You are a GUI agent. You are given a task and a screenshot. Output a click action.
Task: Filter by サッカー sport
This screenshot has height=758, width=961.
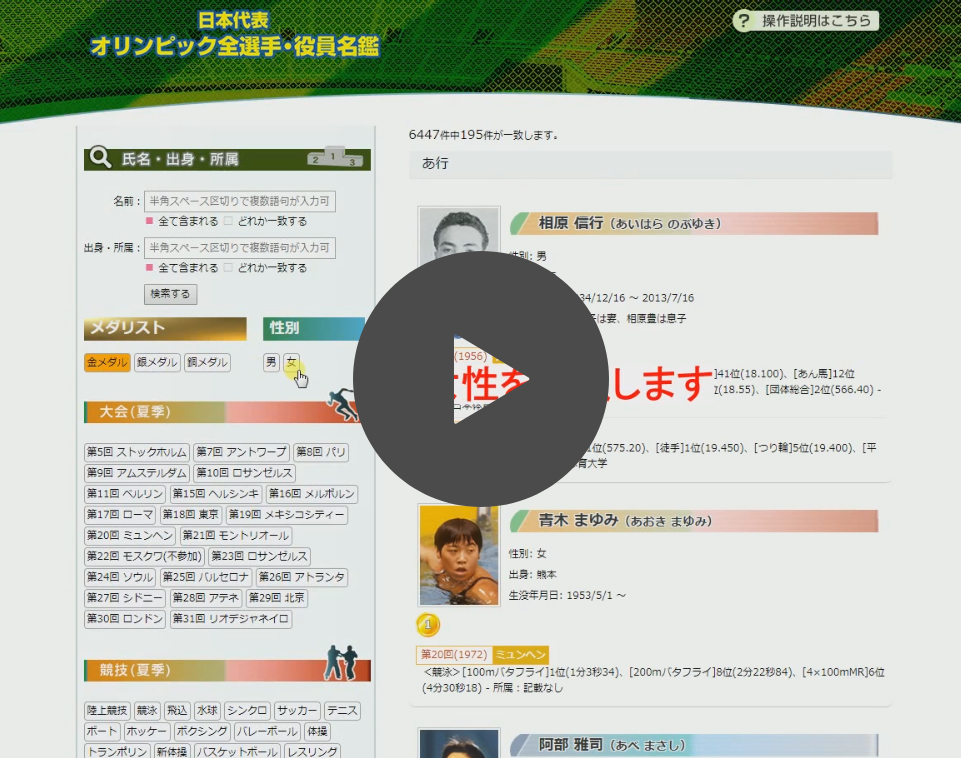click(x=297, y=711)
